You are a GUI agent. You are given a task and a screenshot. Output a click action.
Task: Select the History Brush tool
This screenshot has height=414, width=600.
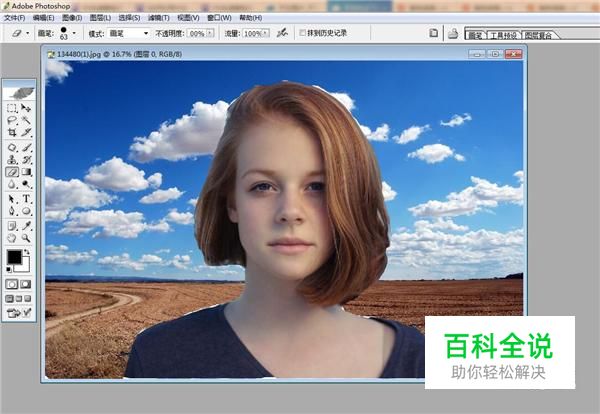(26, 160)
